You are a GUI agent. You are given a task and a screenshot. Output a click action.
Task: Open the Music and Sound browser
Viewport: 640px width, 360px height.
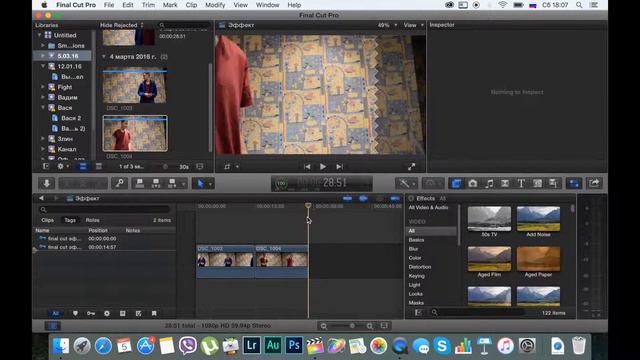click(x=489, y=183)
